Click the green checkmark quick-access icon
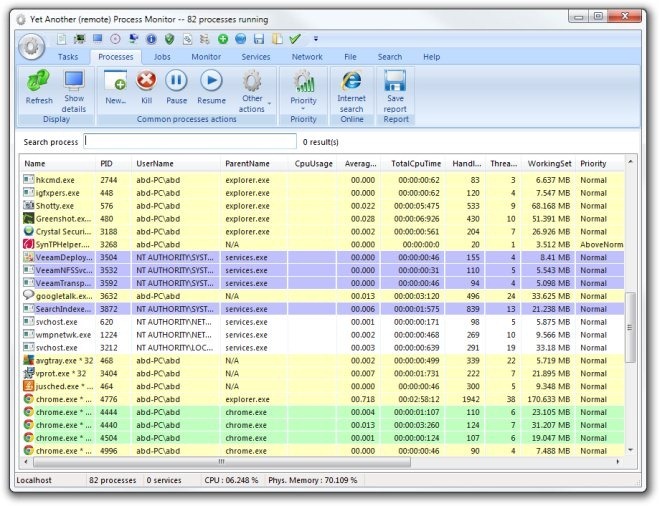Viewport: 660px width, 506px height. (295, 39)
